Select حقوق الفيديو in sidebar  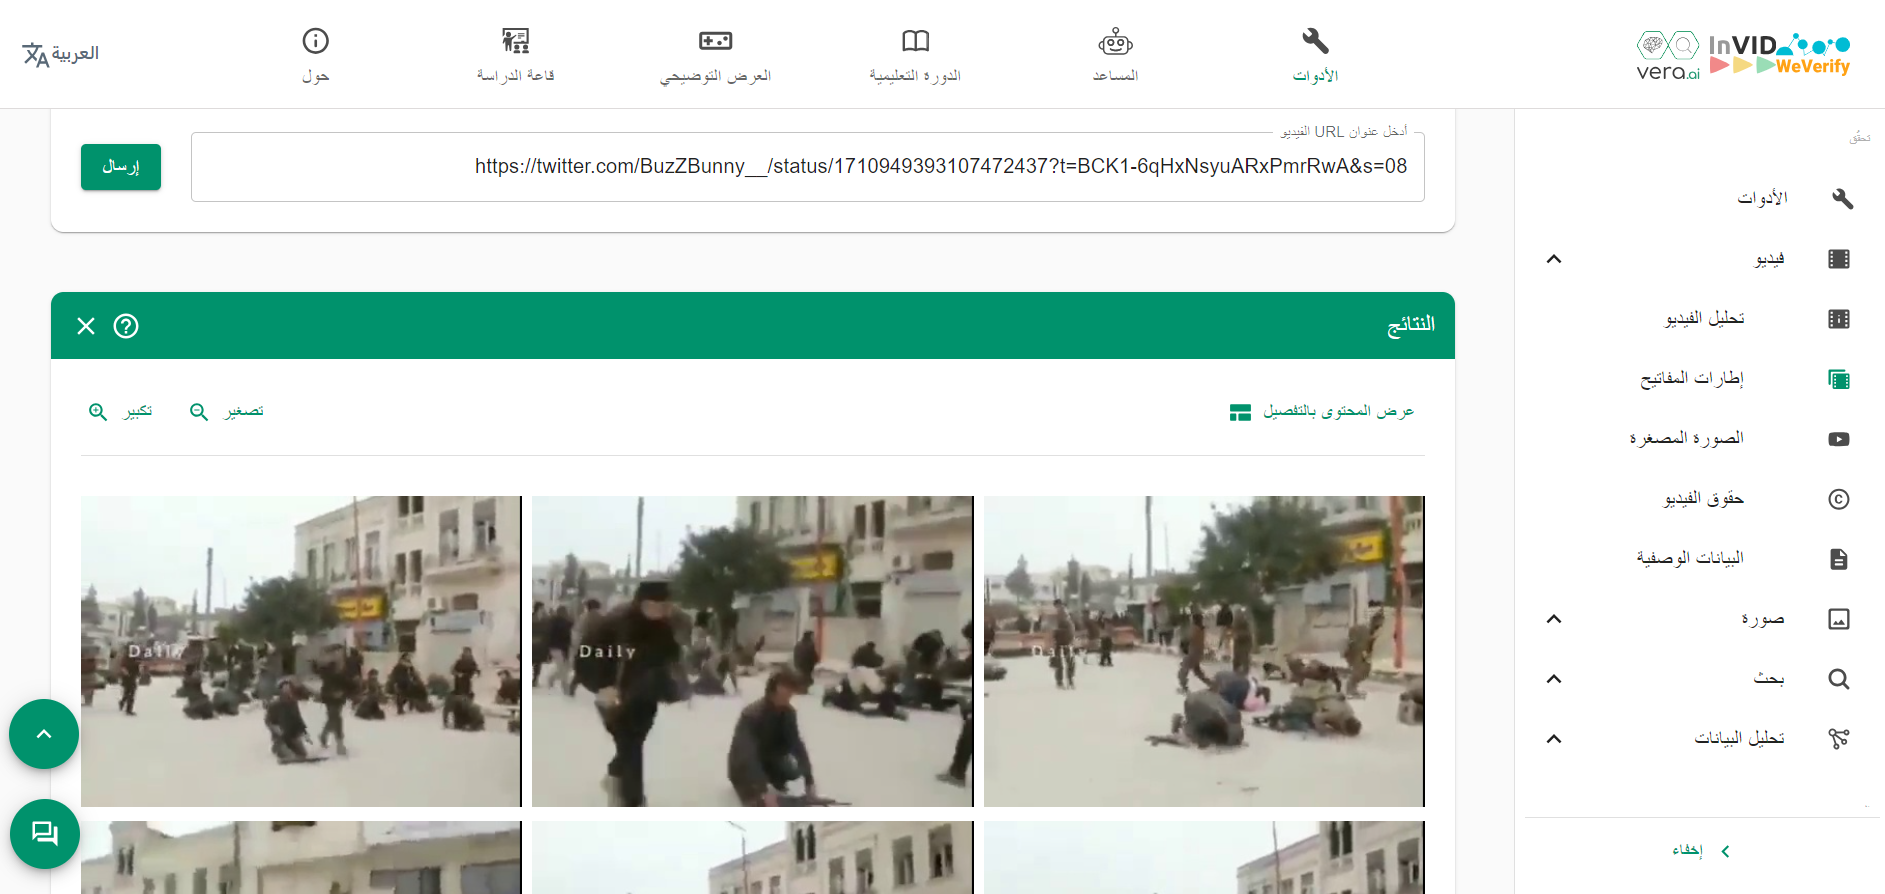(x=1704, y=498)
